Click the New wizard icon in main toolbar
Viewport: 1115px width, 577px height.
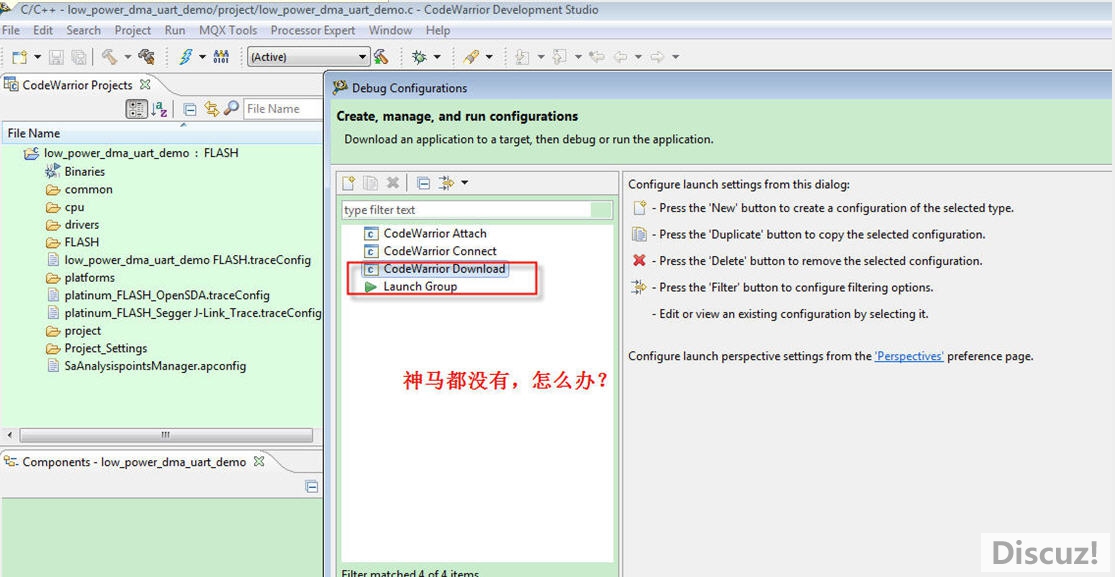(20, 57)
